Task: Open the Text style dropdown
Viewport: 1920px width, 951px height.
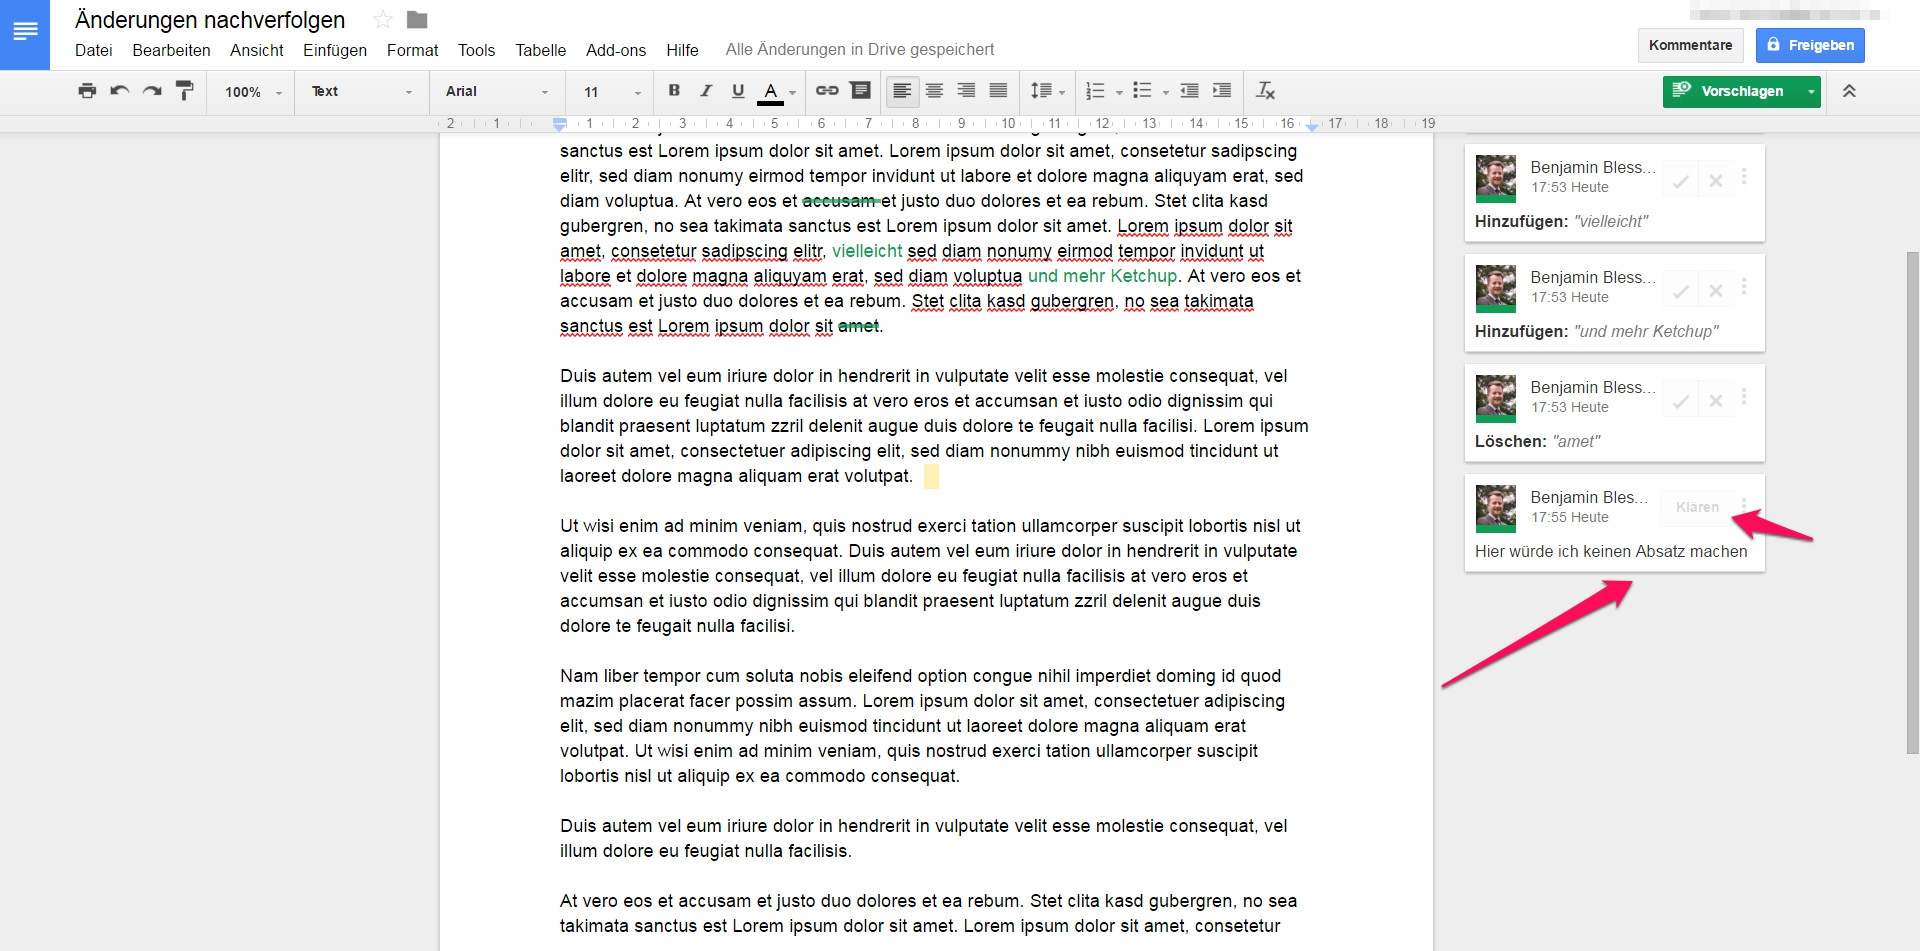Action: 361,92
